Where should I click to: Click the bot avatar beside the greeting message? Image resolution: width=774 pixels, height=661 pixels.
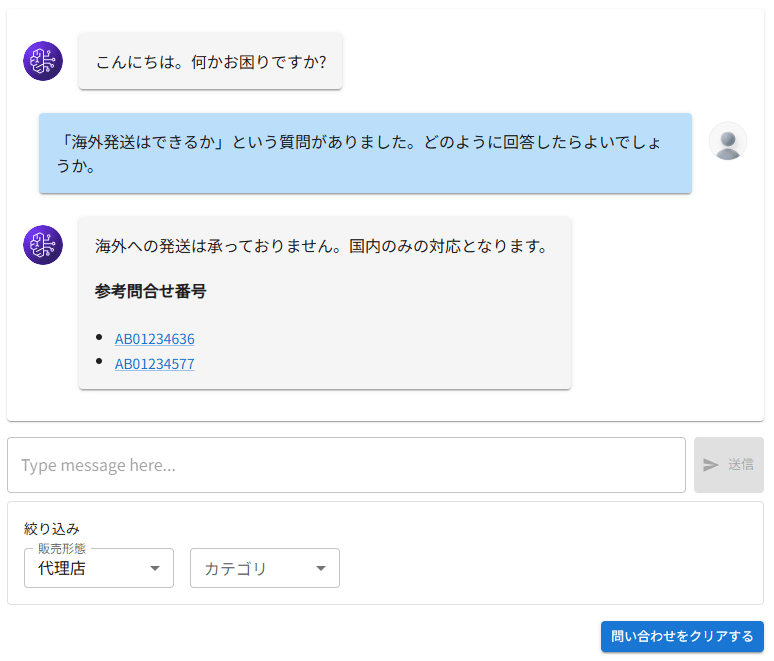point(43,61)
